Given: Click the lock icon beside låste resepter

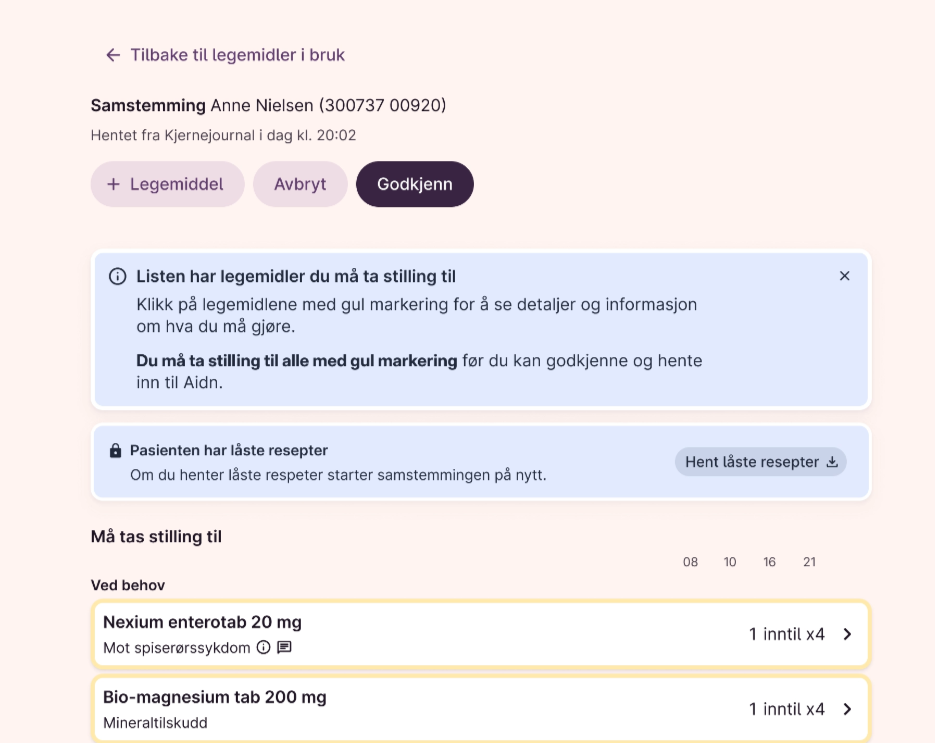Looking at the screenshot, I should tap(115, 451).
